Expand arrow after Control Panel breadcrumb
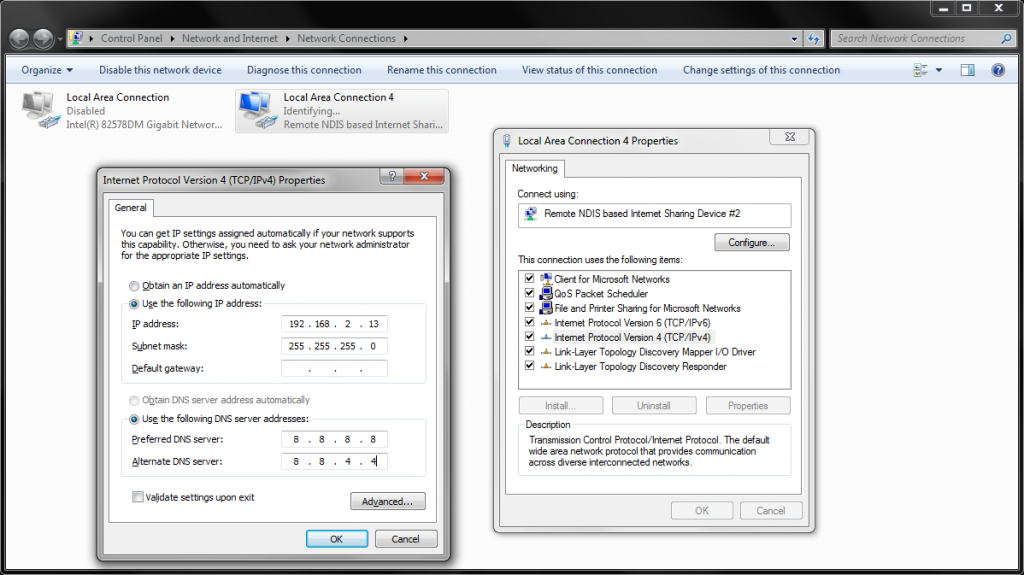 point(172,39)
